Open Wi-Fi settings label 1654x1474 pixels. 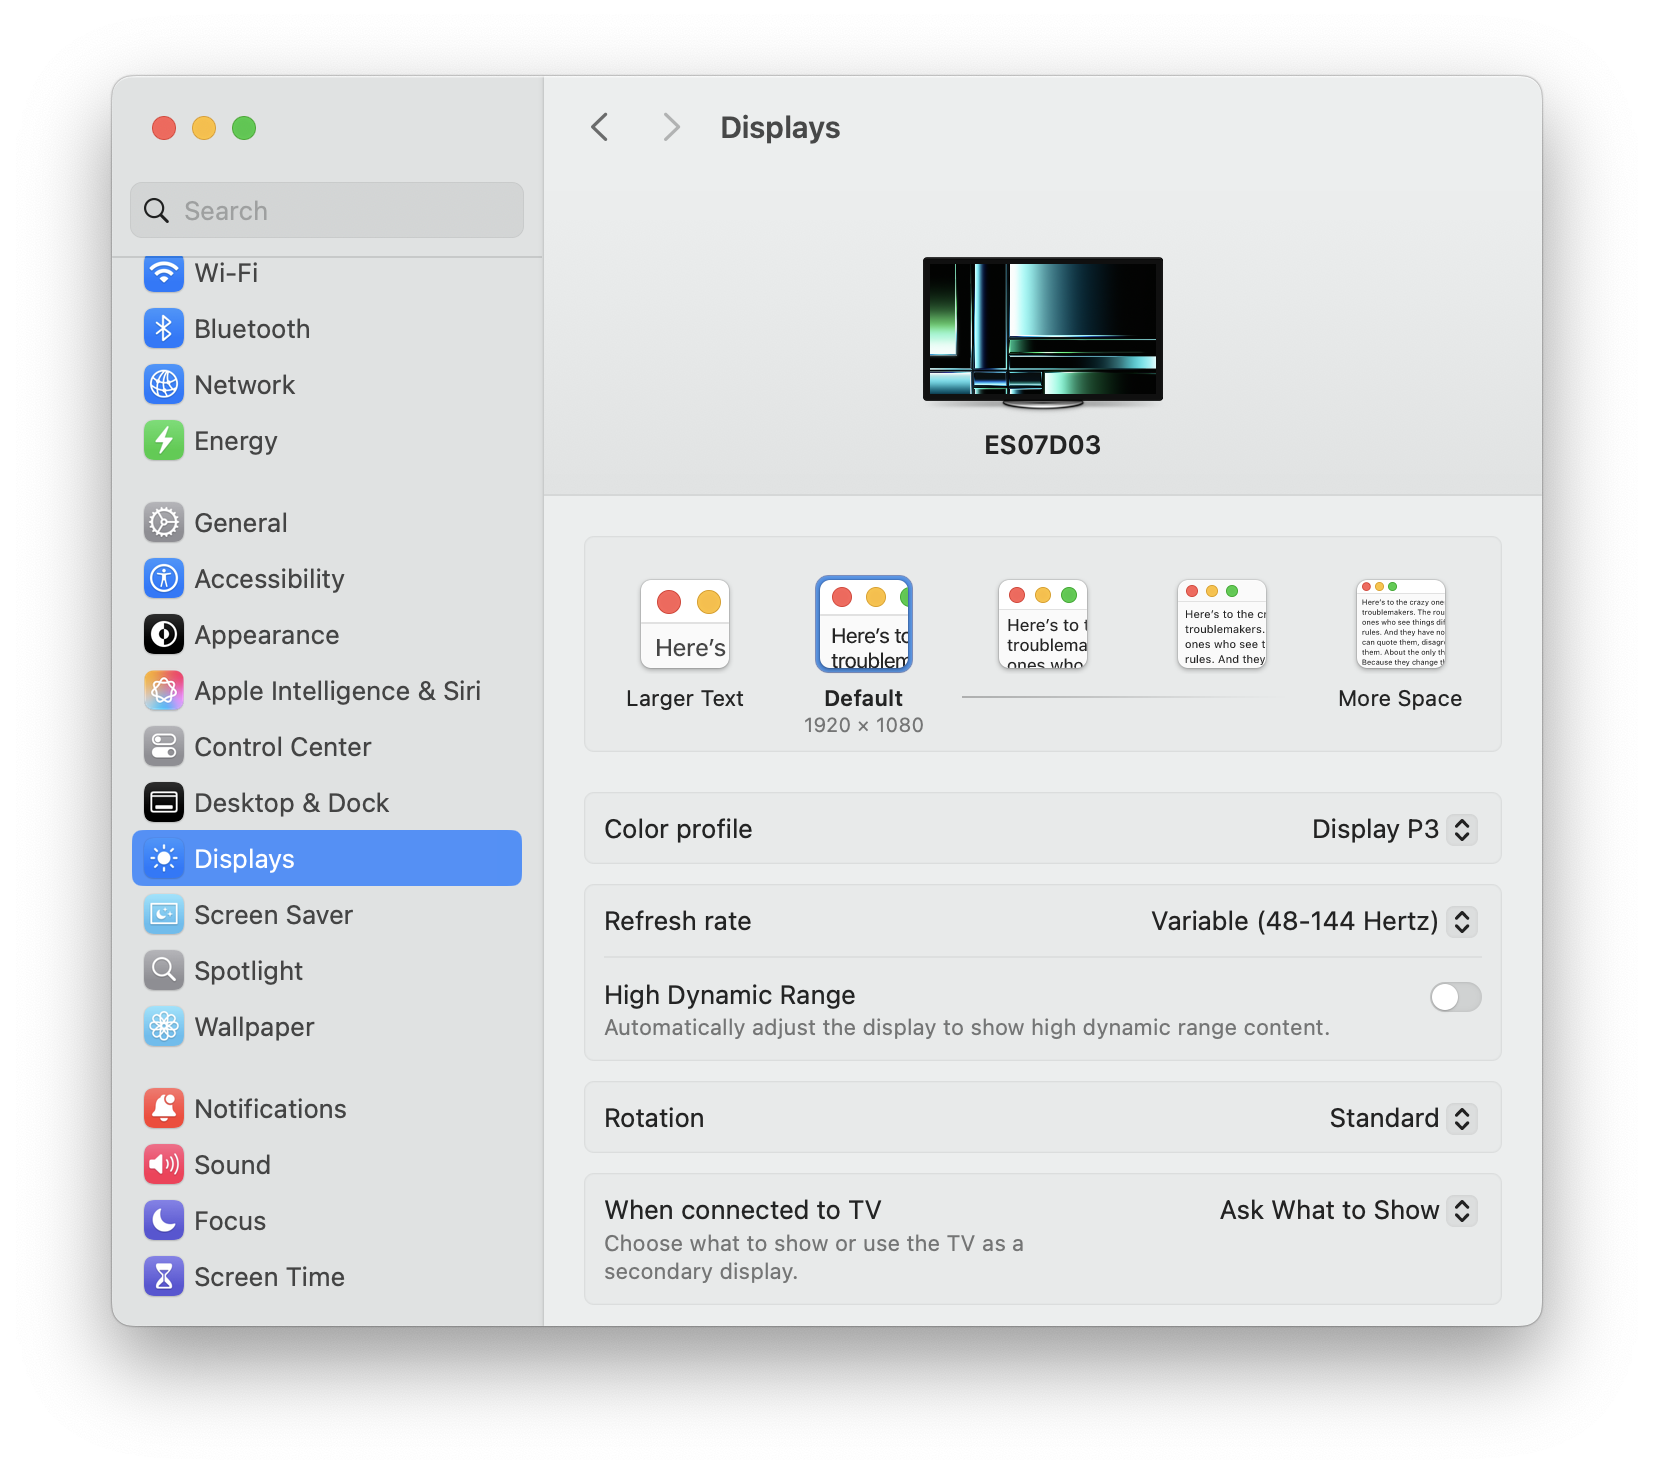click(226, 272)
